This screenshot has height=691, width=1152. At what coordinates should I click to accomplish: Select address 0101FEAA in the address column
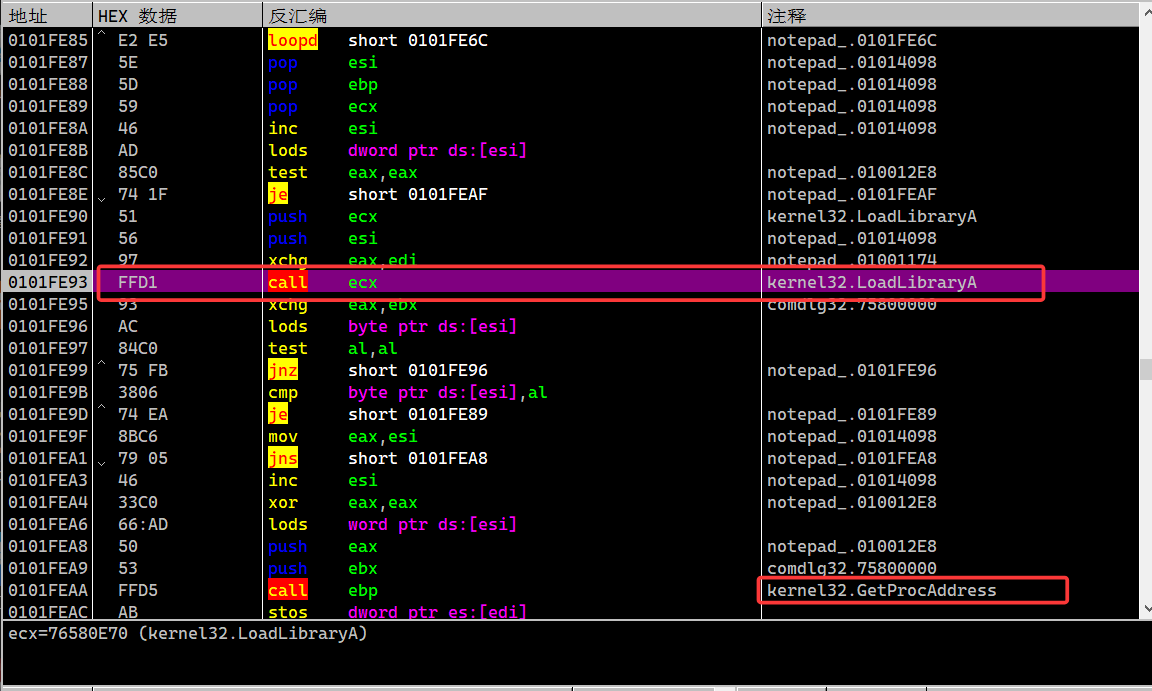point(47,590)
